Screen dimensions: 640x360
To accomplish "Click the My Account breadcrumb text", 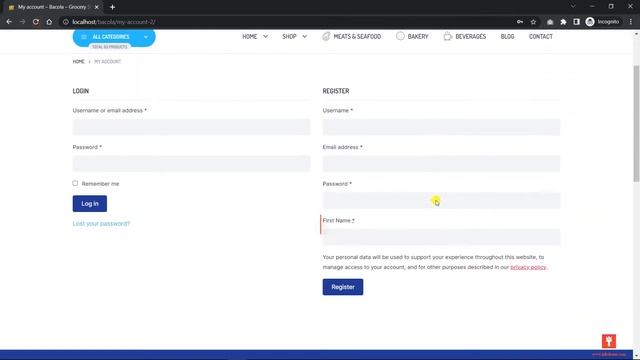I will point(108,62).
